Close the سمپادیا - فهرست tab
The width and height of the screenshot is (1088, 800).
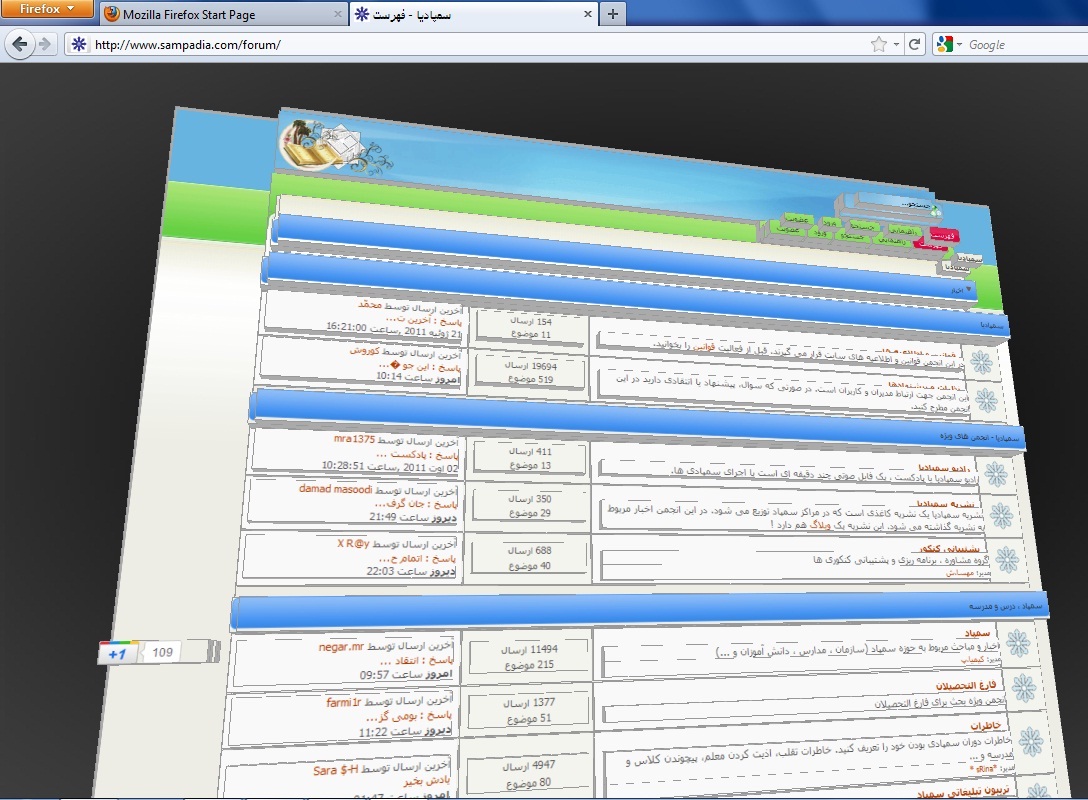click(x=587, y=14)
